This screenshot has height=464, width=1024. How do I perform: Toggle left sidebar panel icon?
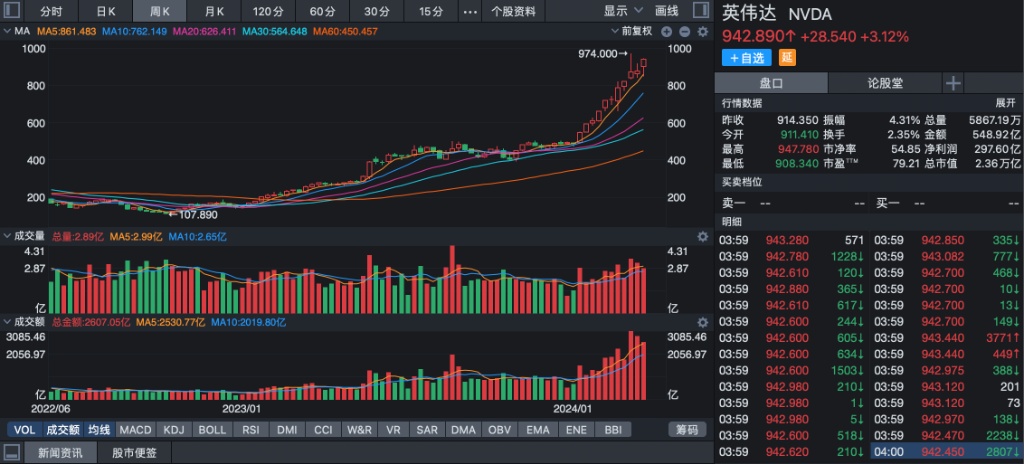[x=13, y=11]
